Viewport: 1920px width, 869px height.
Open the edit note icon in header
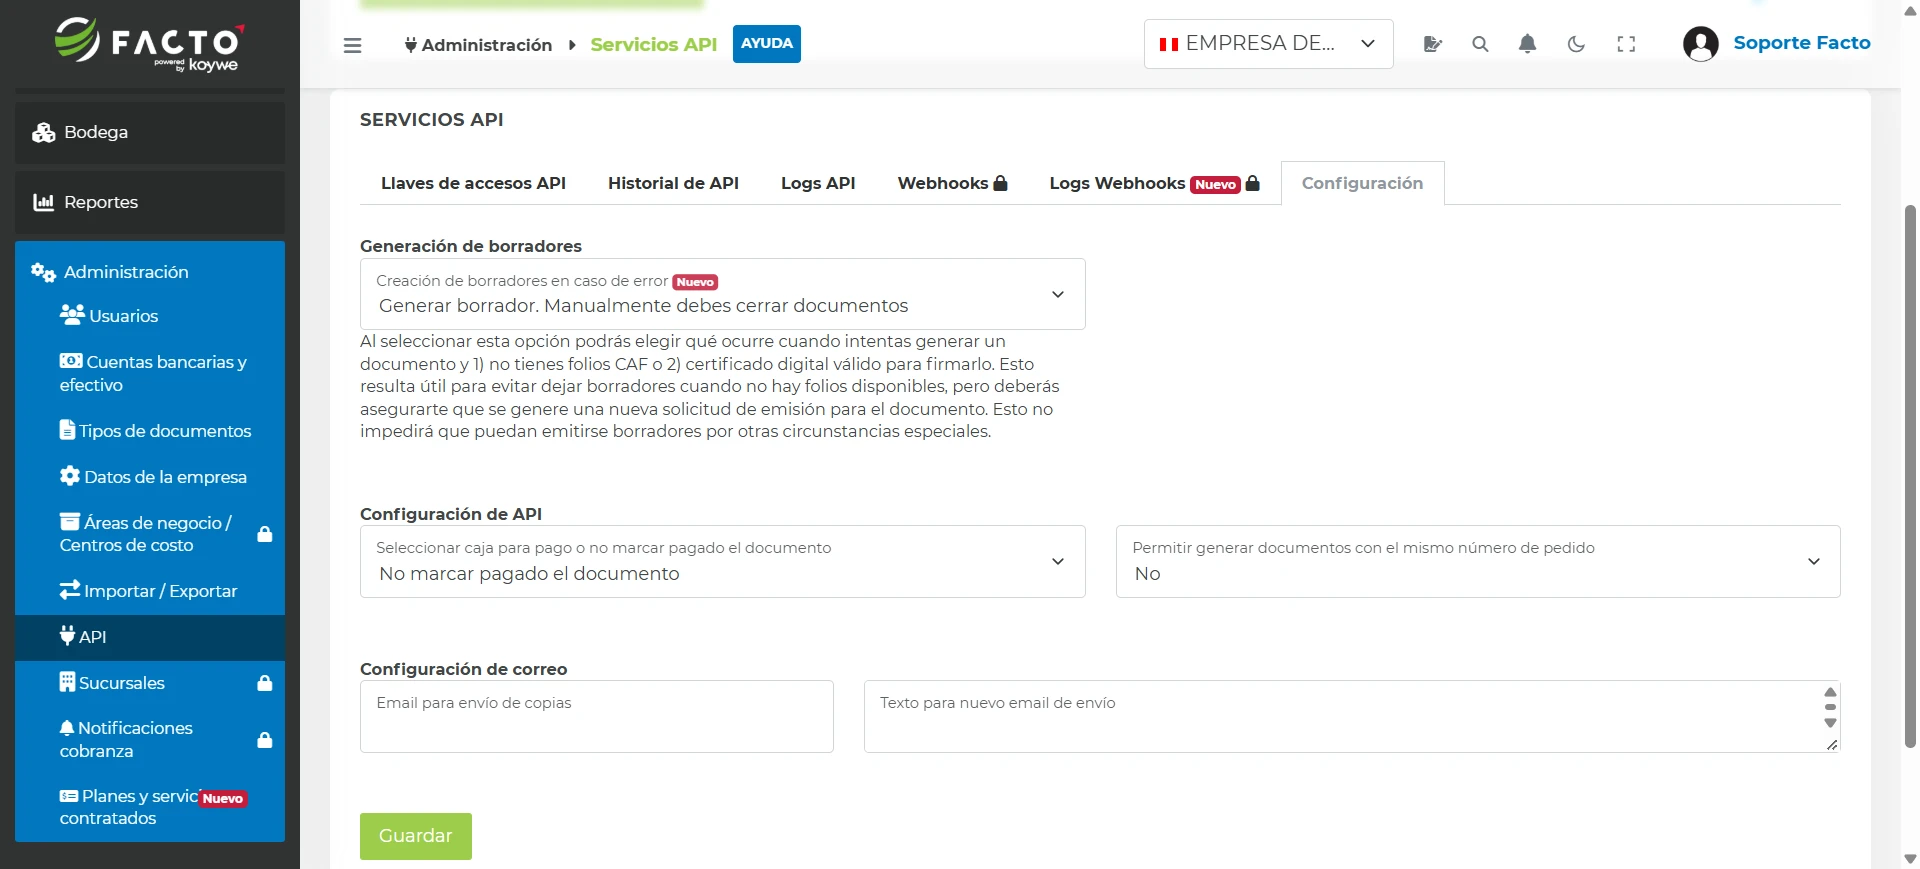pos(1432,44)
